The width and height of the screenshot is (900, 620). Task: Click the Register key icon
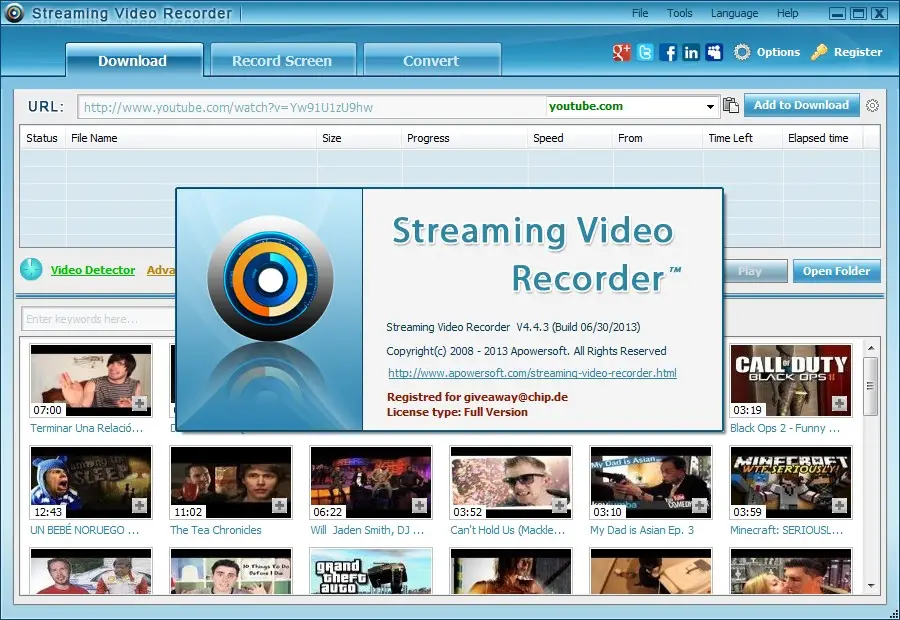(819, 52)
